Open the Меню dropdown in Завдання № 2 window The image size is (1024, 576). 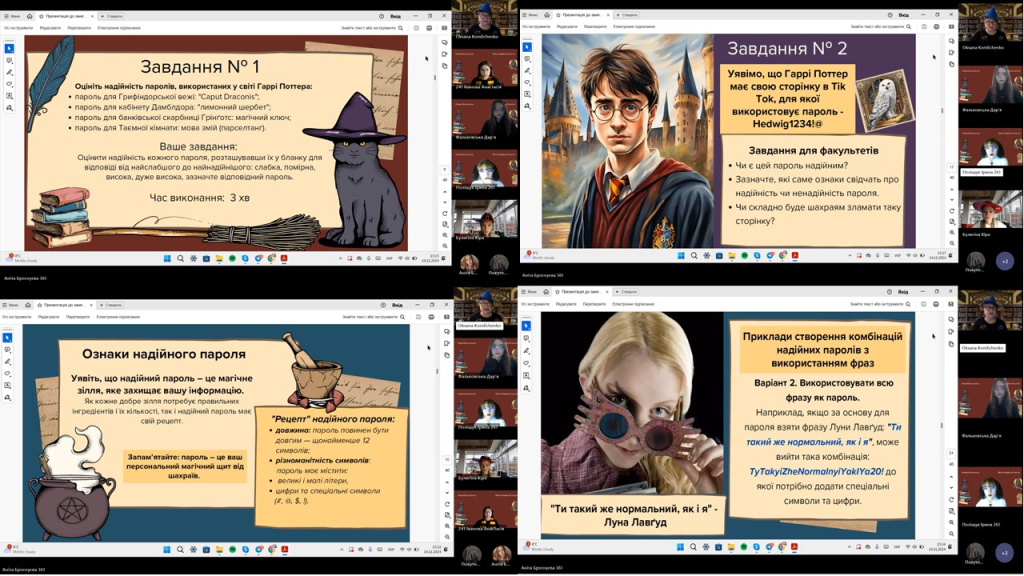tap(530, 14)
